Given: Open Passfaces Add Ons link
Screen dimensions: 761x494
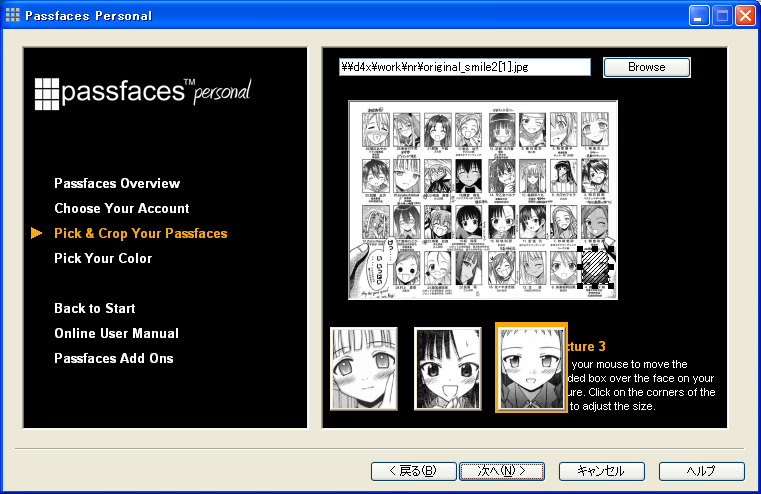Looking at the screenshot, I should (114, 358).
